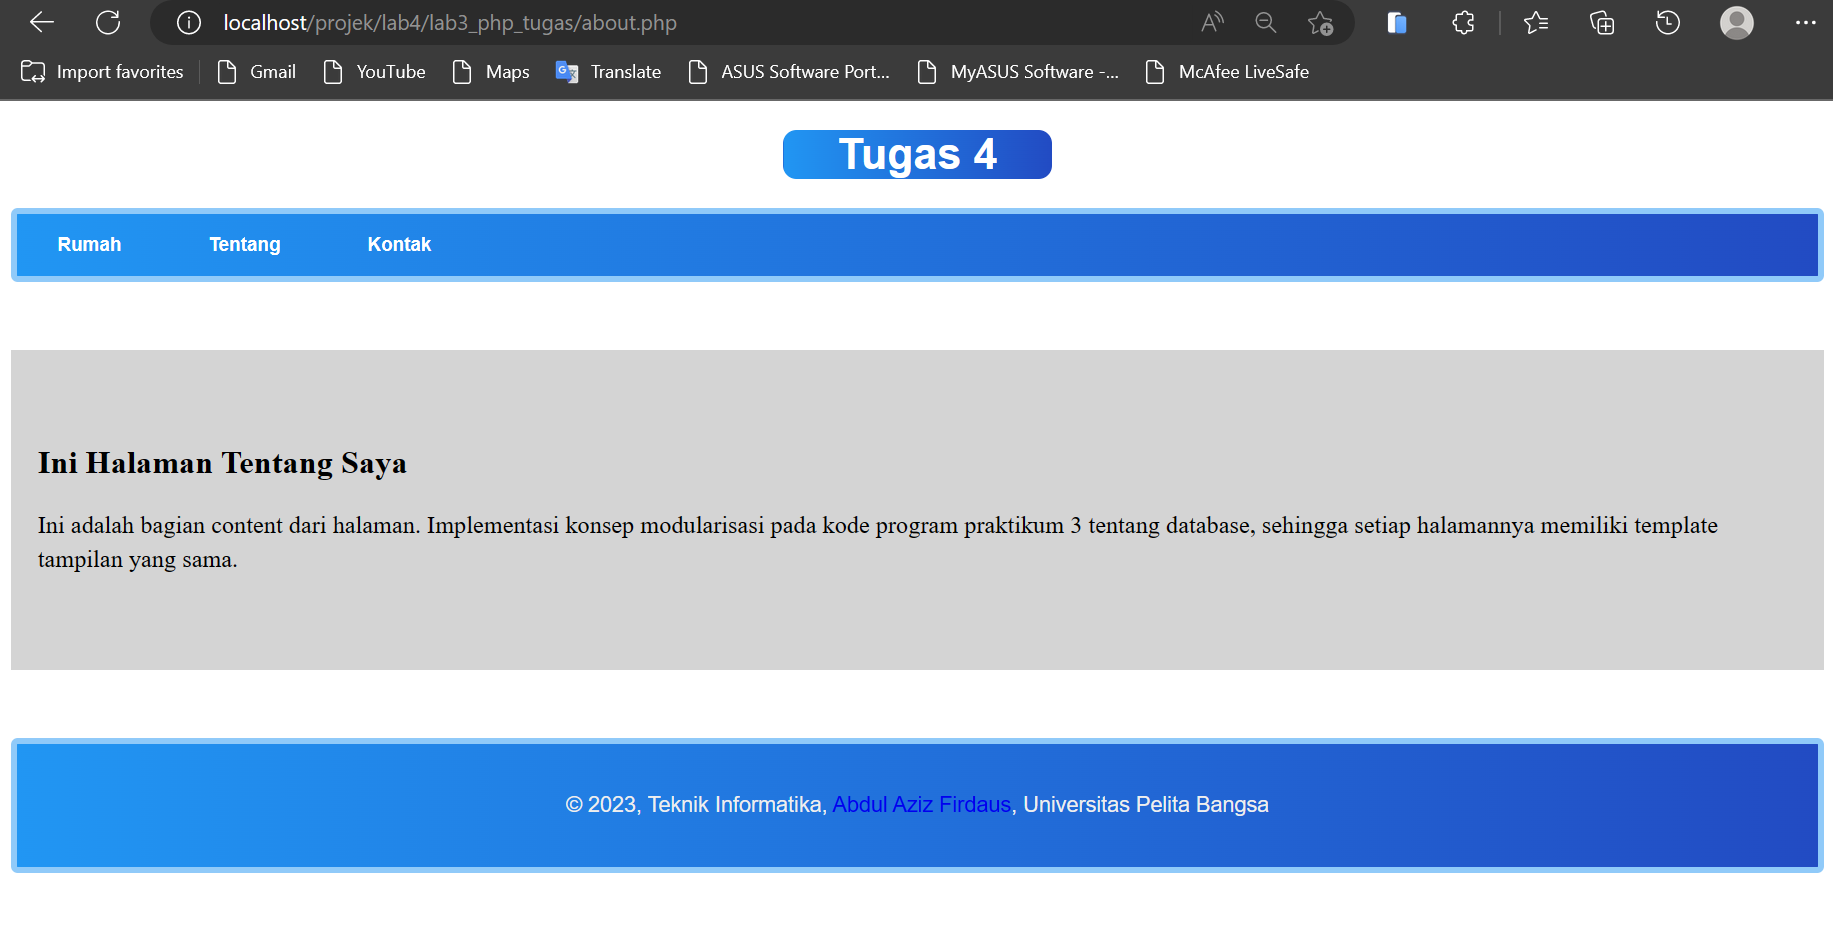
Task: Open the site information panel
Action: pyautogui.click(x=188, y=22)
